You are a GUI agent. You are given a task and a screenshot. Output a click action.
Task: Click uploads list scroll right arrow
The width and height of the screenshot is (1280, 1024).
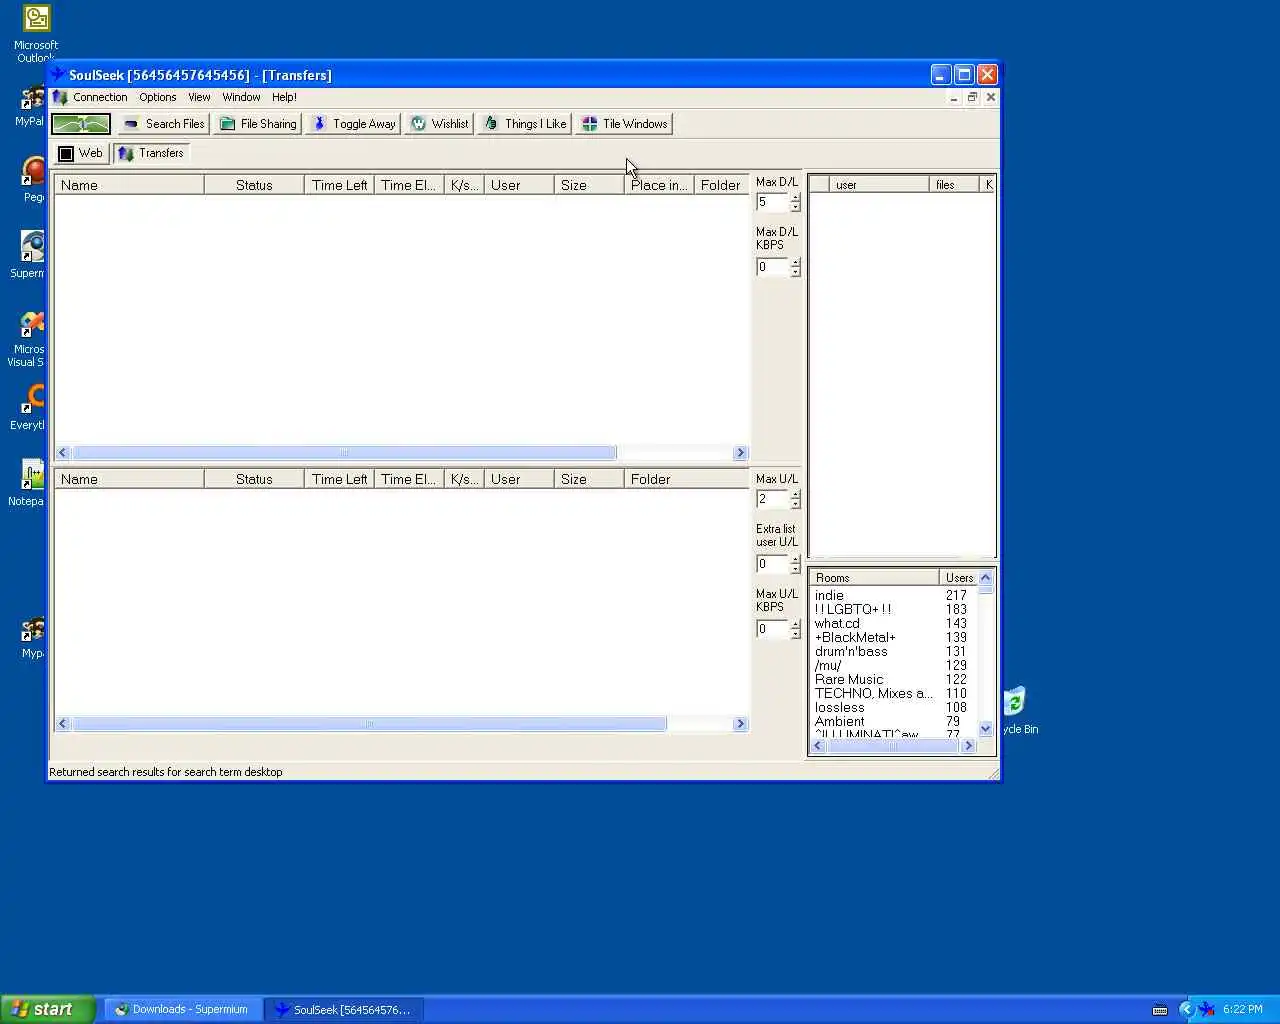point(741,724)
